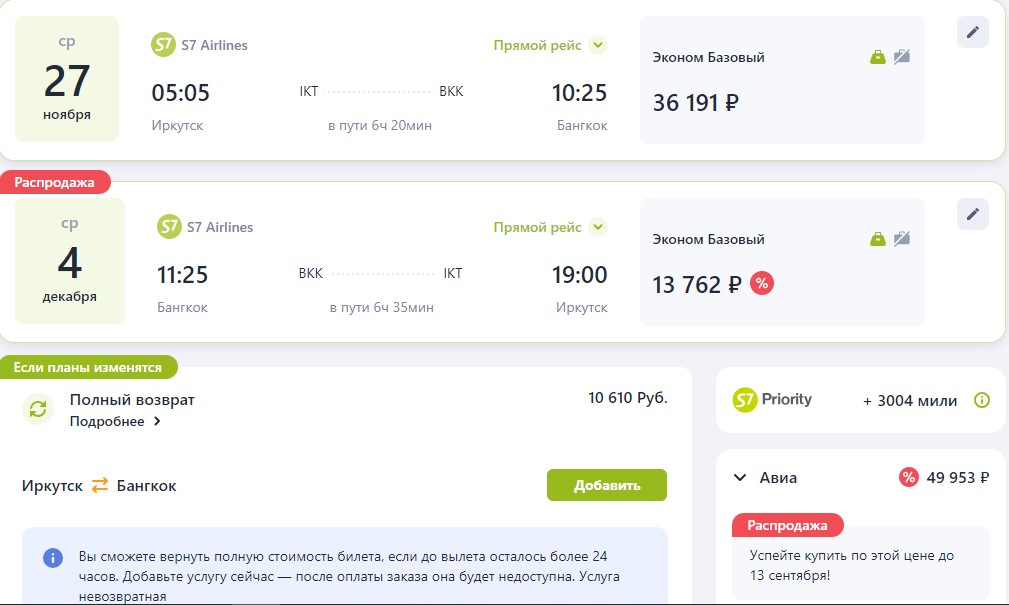This screenshot has height=605, width=1009.
Task: Click the refresh icon beside Полный возврат
Action: (38, 409)
